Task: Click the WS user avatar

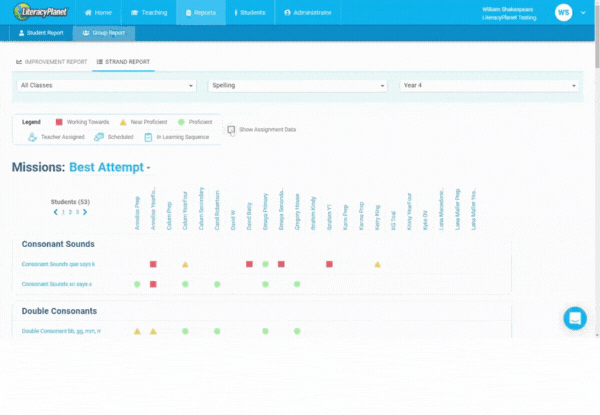Action: (x=563, y=12)
